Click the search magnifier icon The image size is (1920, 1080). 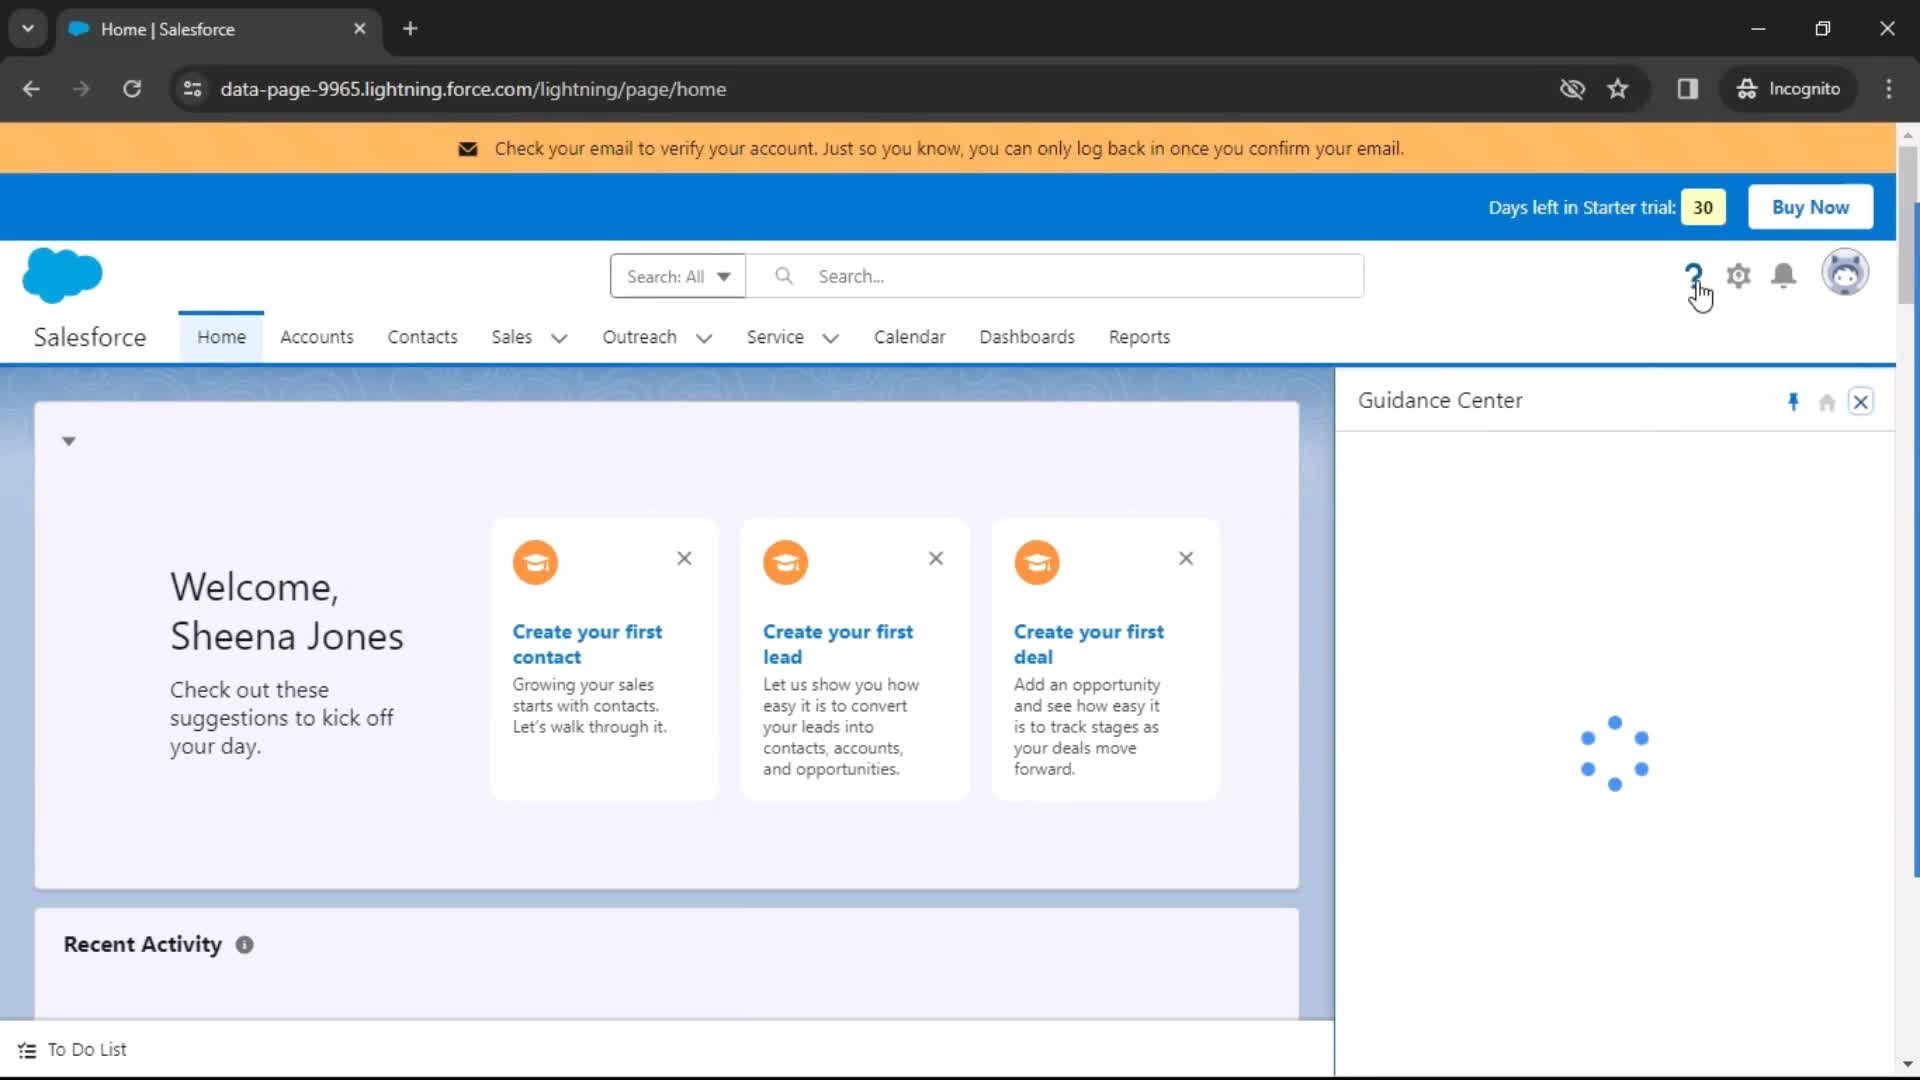pyautogui.click(x=784, y=275)
